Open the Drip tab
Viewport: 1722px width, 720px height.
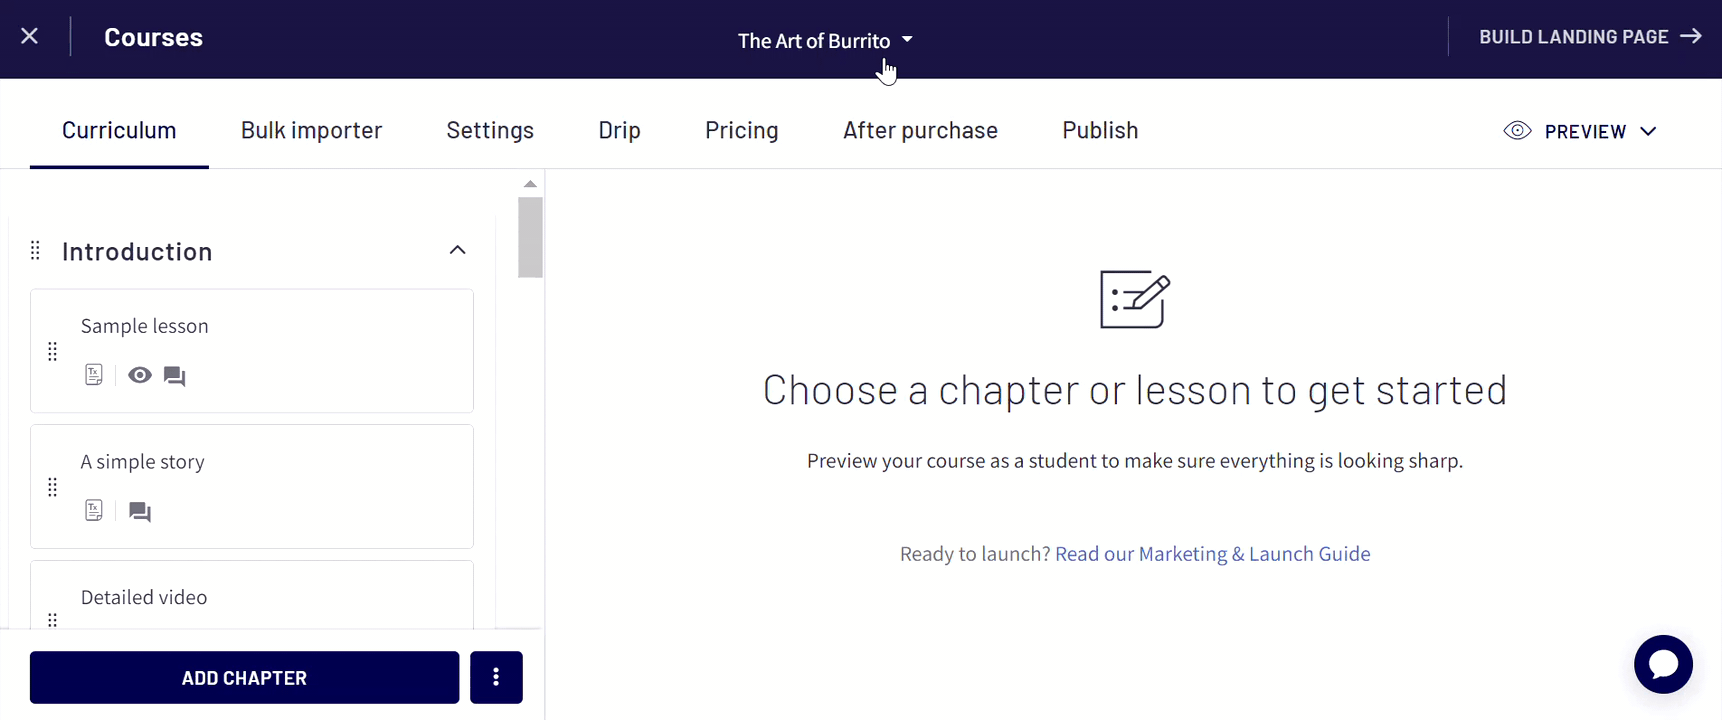(x=619, y=130)
